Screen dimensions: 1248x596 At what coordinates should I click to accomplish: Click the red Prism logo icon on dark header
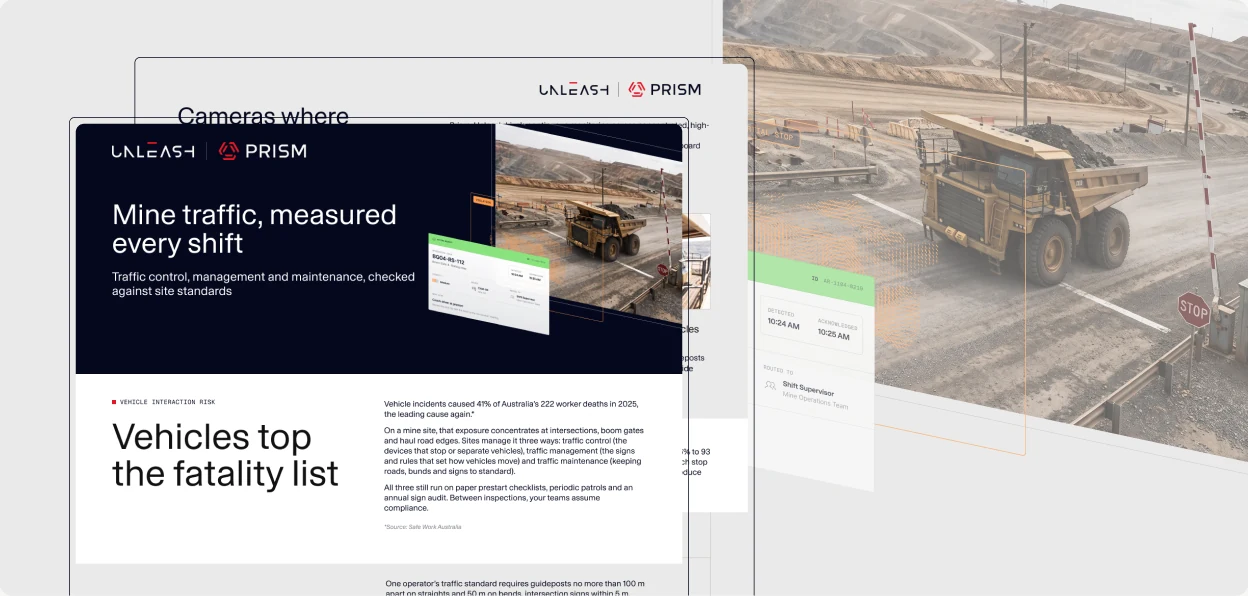228,151
